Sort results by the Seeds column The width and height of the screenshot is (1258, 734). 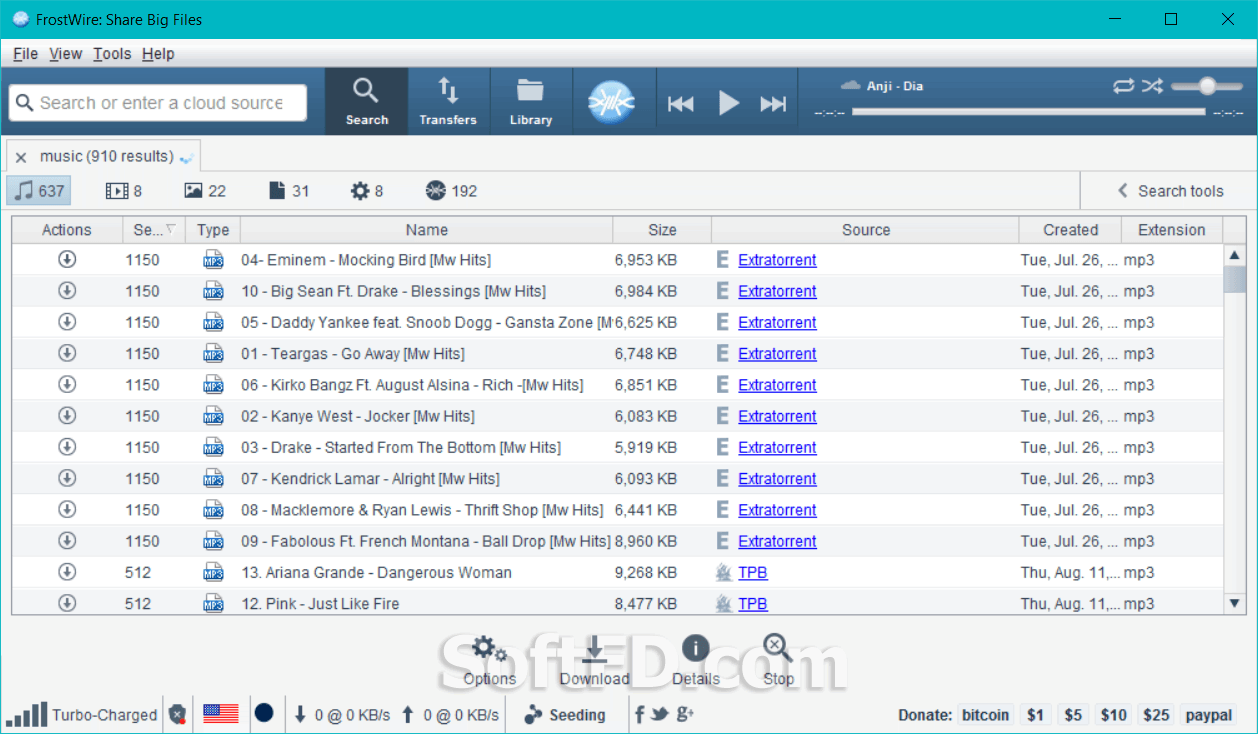pos(154,230)
